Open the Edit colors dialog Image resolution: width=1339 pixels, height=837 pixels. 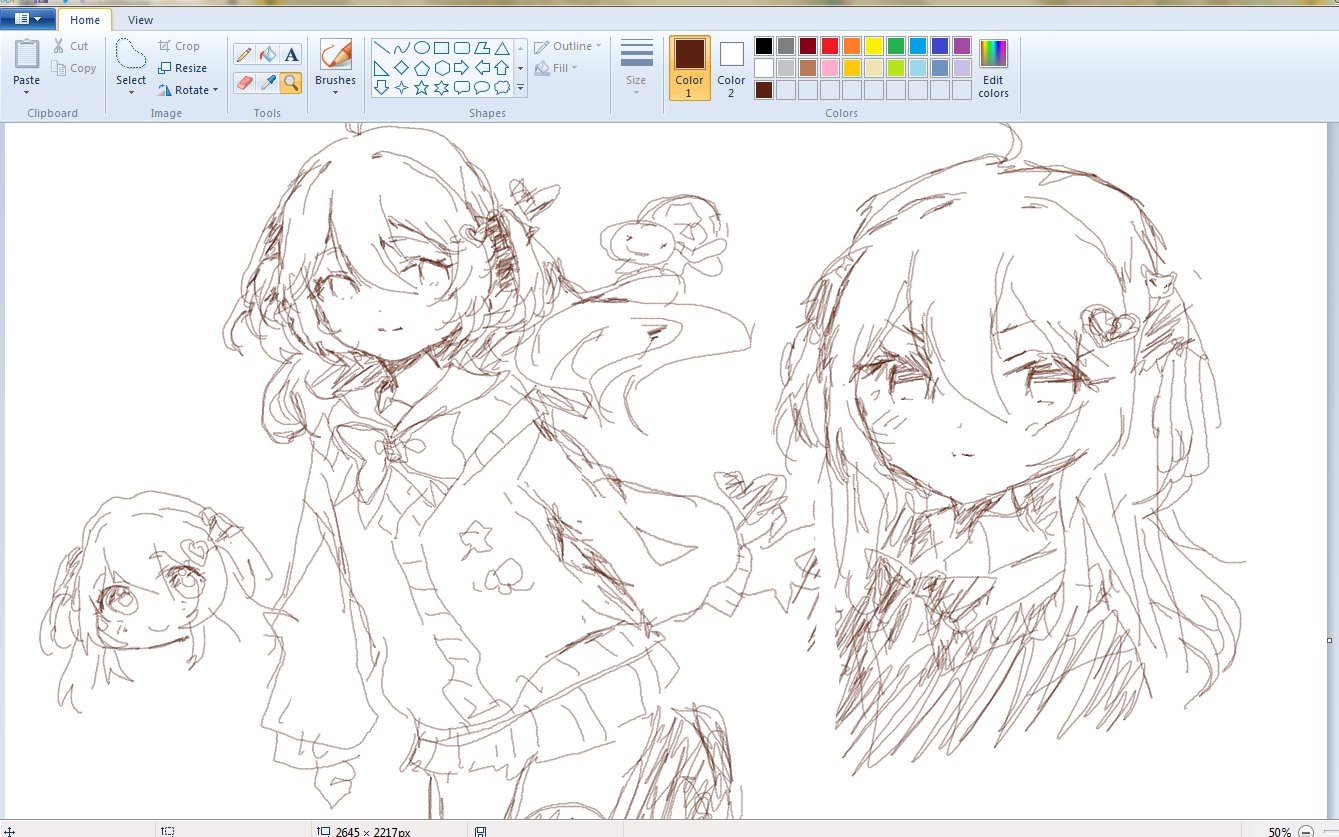click(x=993, y=68)
